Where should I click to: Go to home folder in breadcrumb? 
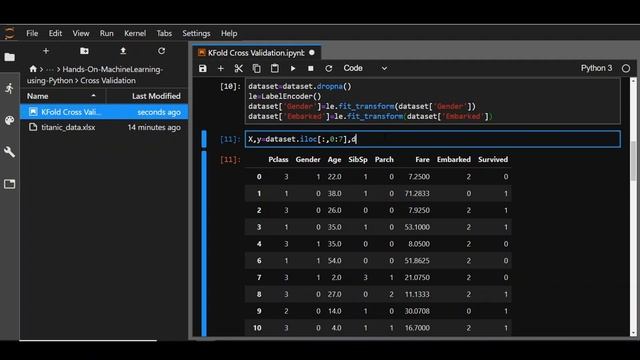point(33,69)
